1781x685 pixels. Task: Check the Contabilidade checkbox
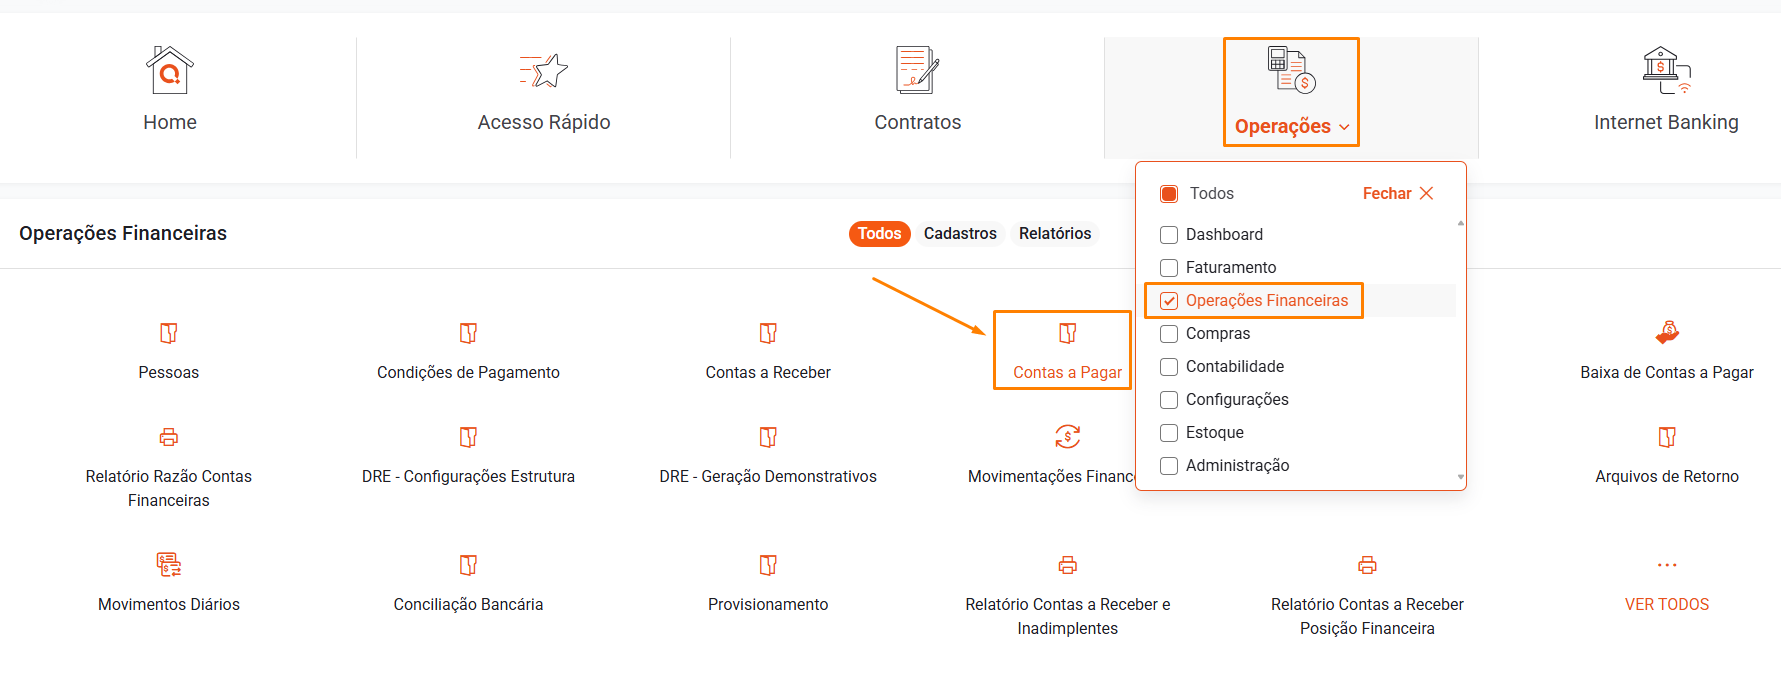[1169, 367]
